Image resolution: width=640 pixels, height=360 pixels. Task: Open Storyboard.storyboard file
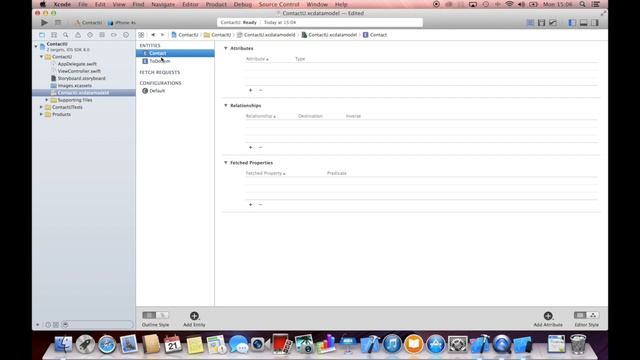tap(82, 78)
